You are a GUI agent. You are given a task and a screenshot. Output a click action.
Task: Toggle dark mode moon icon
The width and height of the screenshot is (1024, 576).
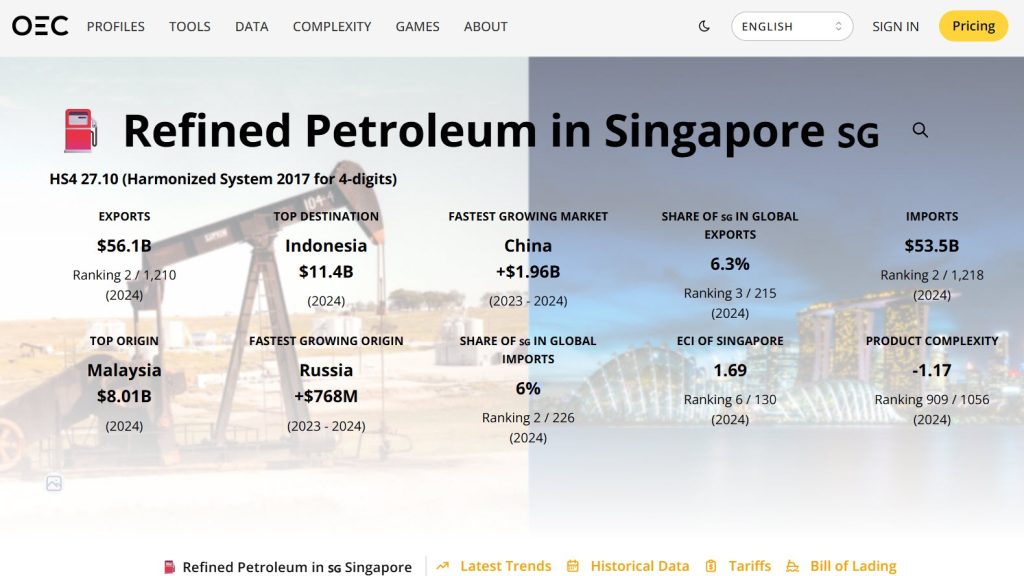(704, 26)
